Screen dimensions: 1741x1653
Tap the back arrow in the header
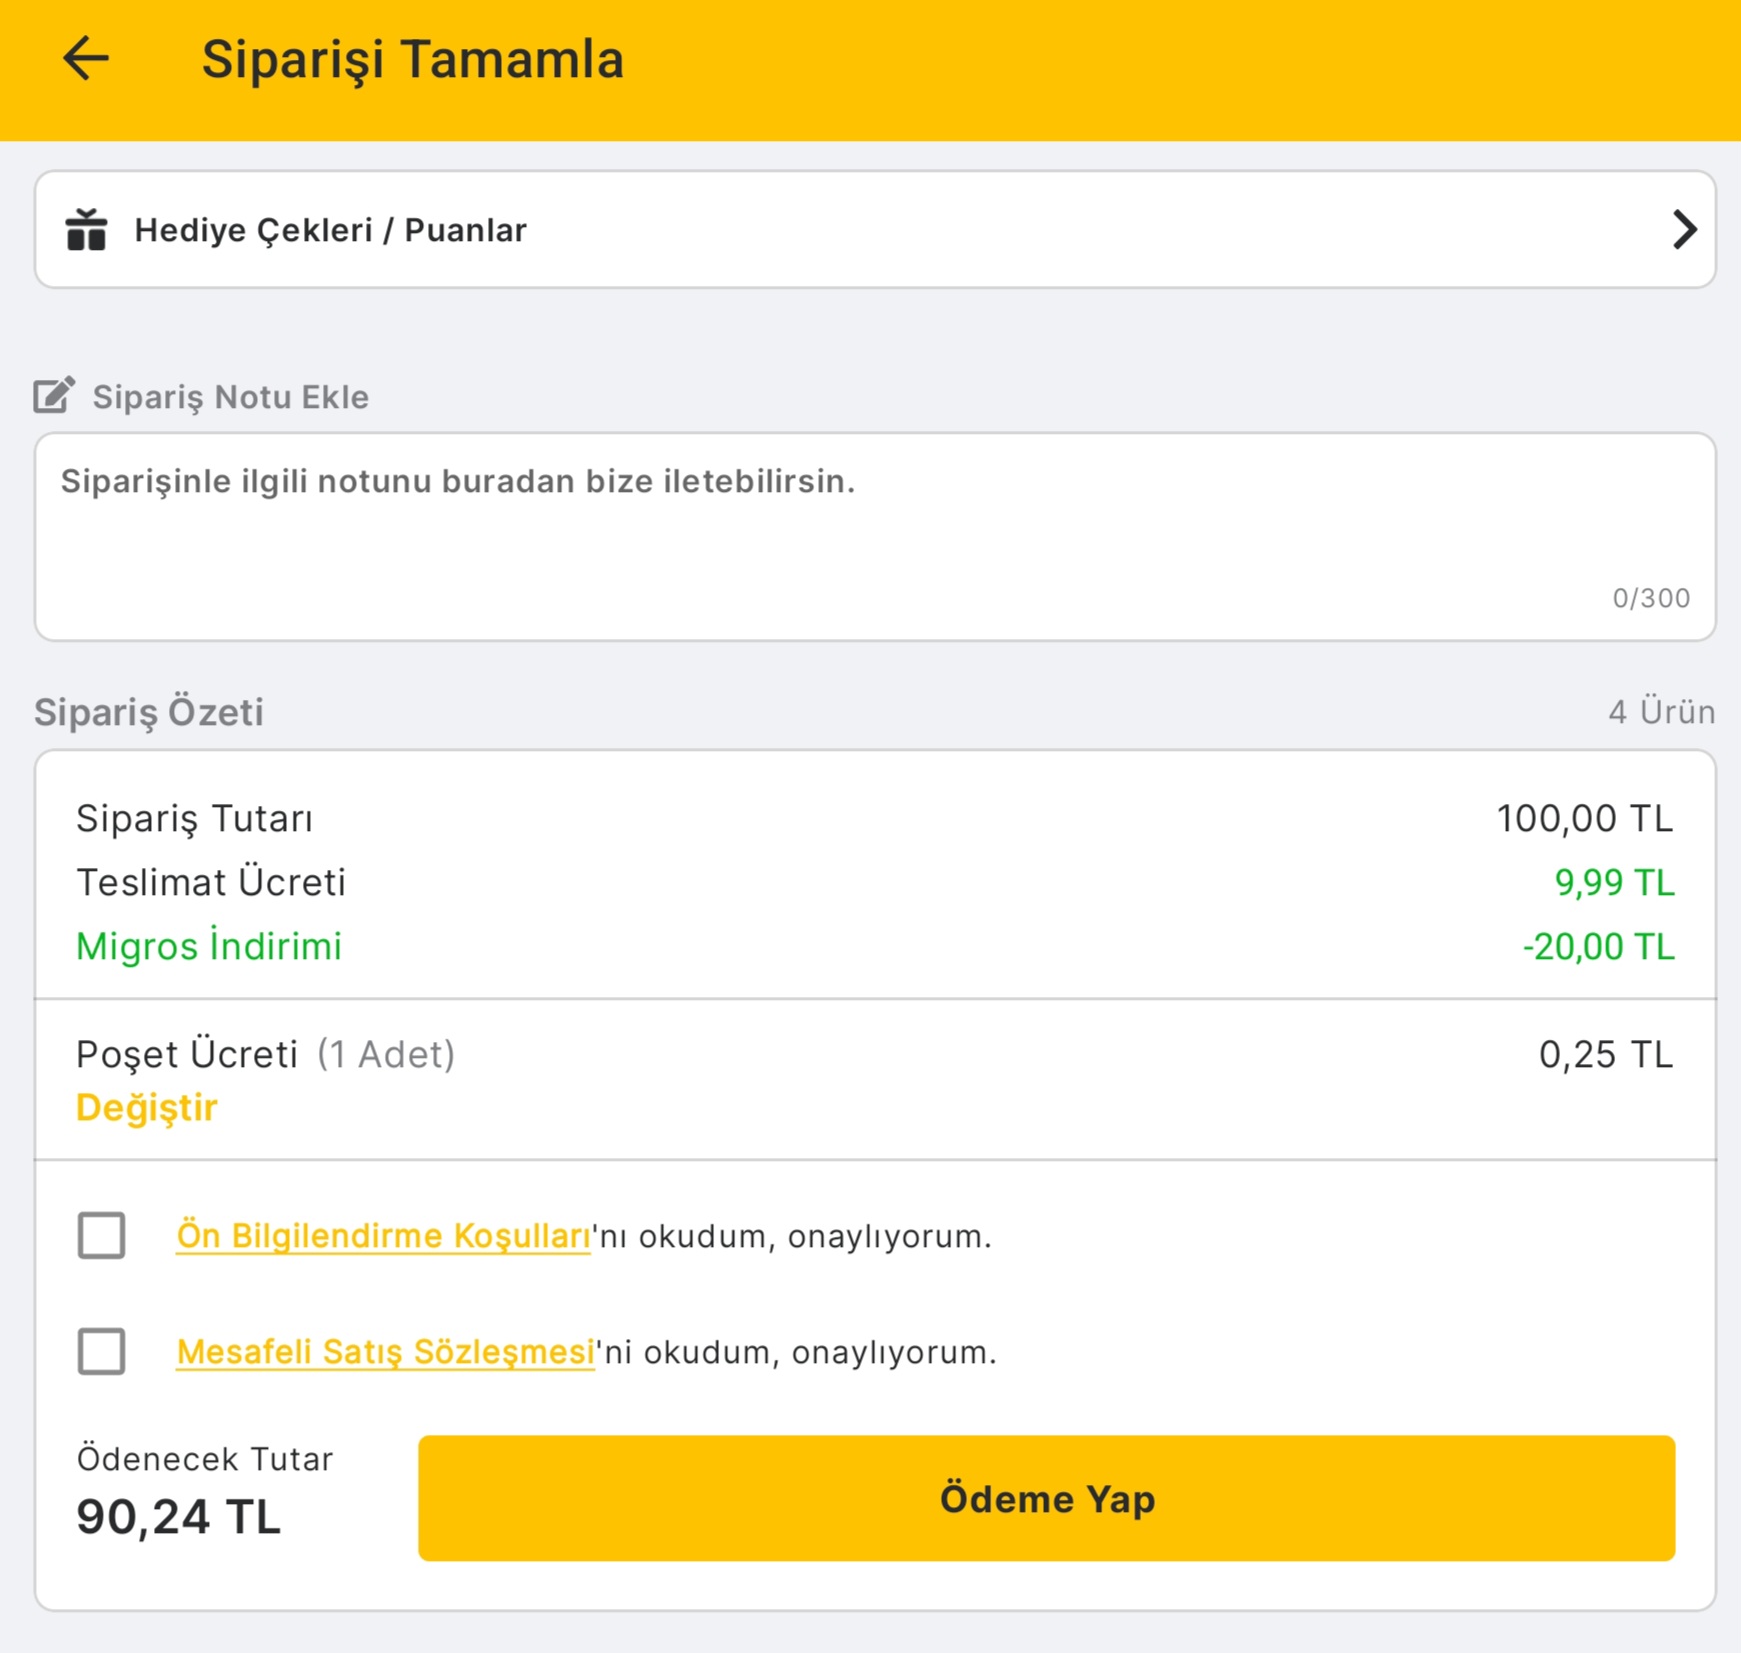coord(86,58)
